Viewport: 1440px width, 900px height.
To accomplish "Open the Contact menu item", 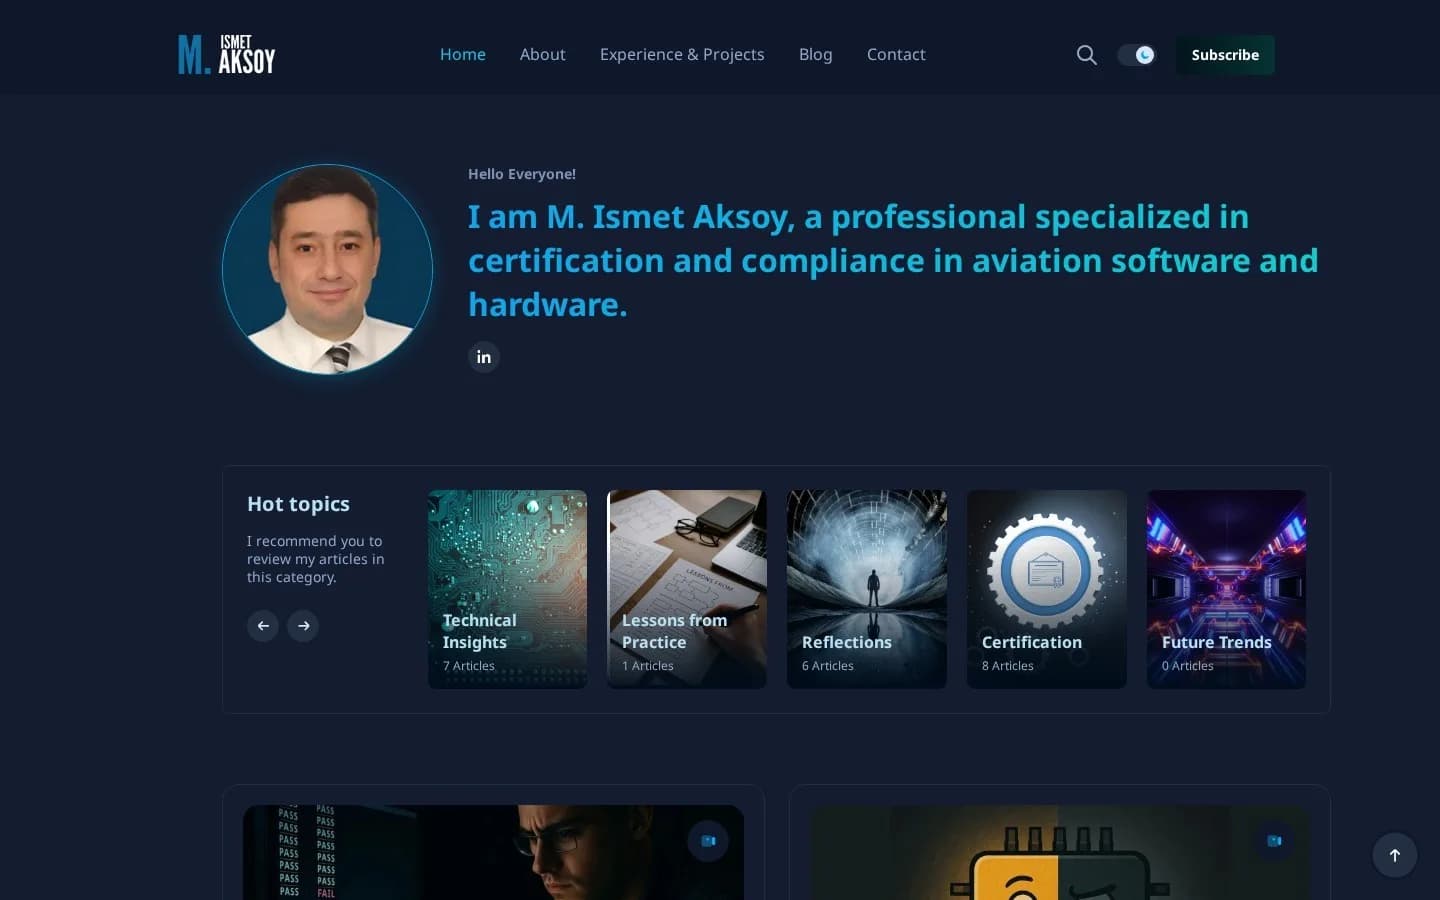I will pos(896,54).
